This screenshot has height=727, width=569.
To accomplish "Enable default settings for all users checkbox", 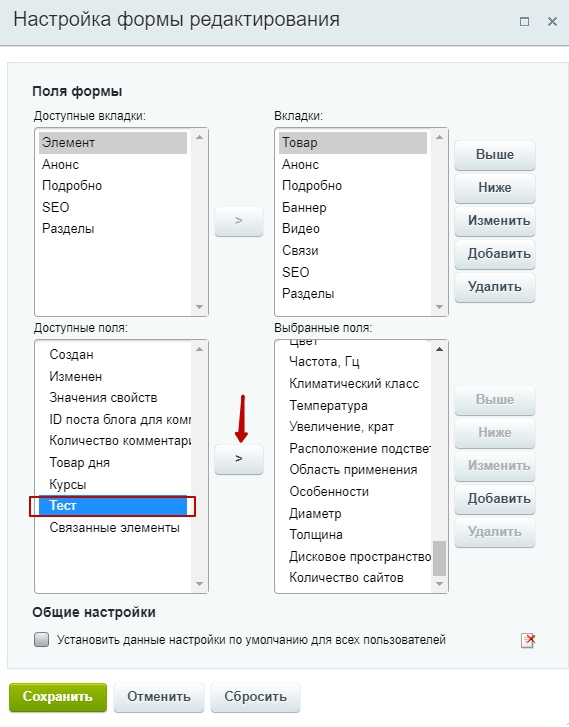I will 42,640.
